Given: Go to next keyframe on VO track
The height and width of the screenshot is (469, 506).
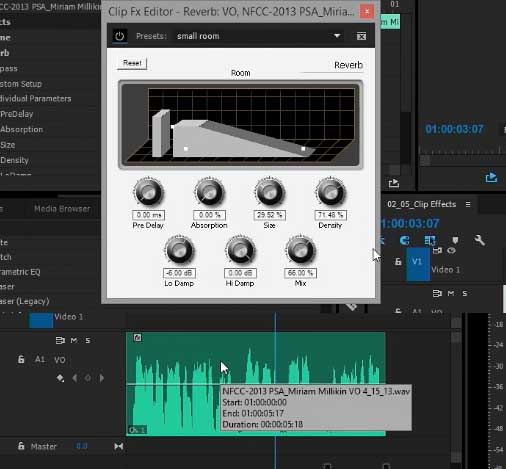Looking at the screenshot, I should (102, 378).
